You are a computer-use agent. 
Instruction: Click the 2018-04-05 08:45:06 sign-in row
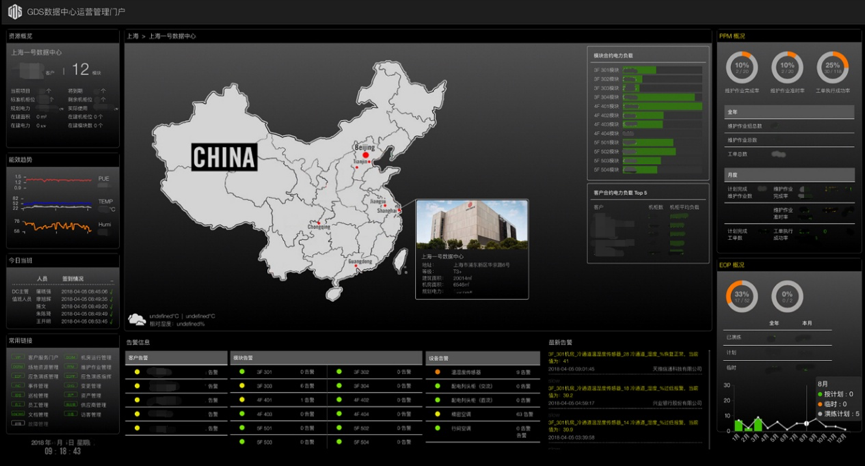pos(62,291)
